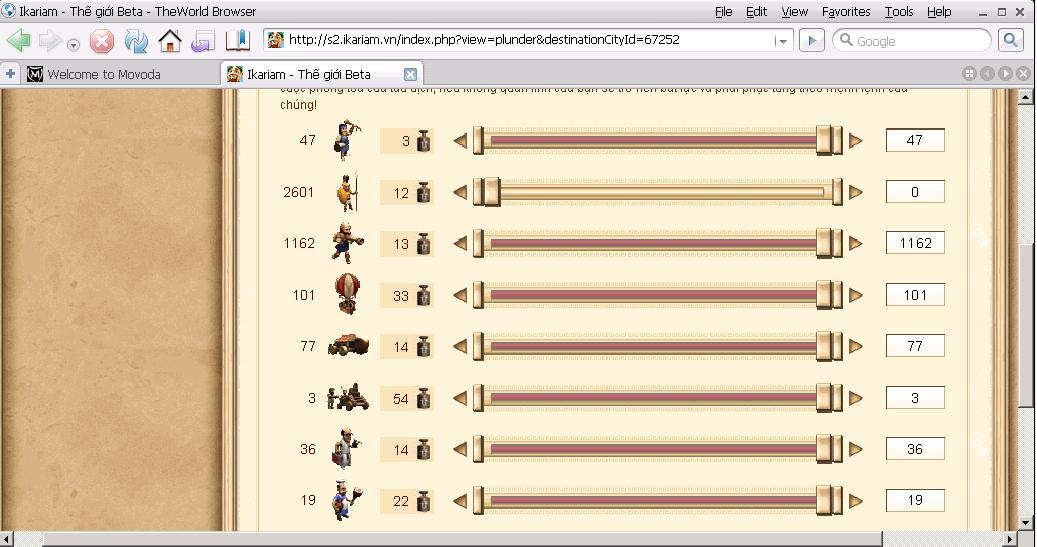Expand the address bar dropdown arrow
Viewport: 1037px width, 547px height.
(783, 41)
